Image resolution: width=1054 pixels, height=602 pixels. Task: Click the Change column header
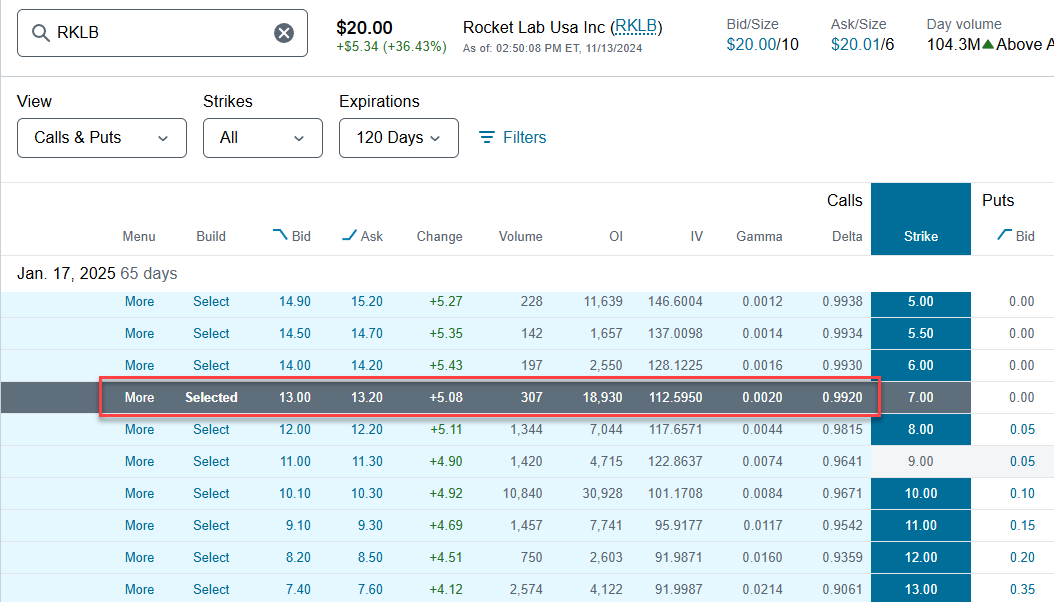[x=439, y=236]
